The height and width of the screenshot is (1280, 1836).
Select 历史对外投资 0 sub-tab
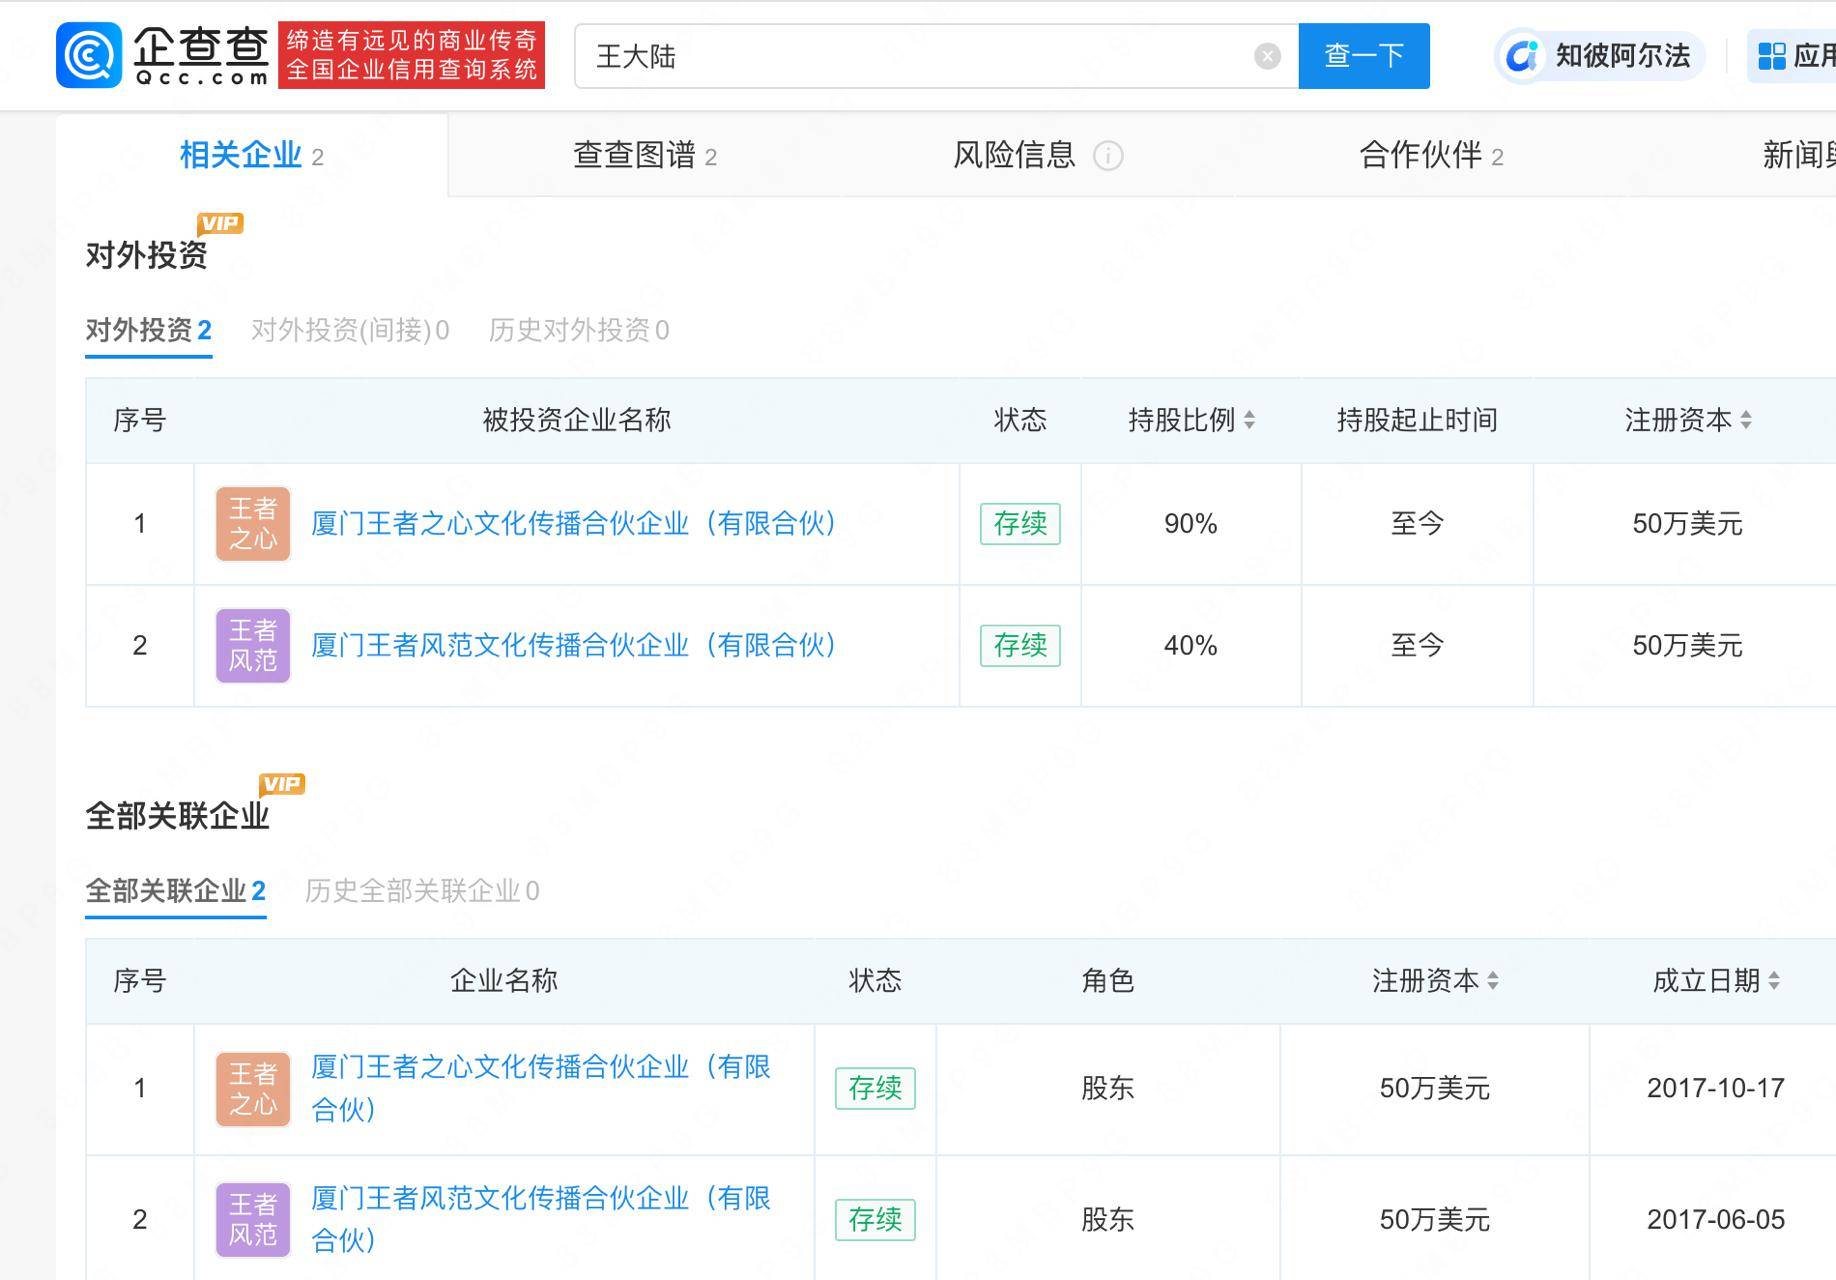pyautogui.click(x=579, y=330)
